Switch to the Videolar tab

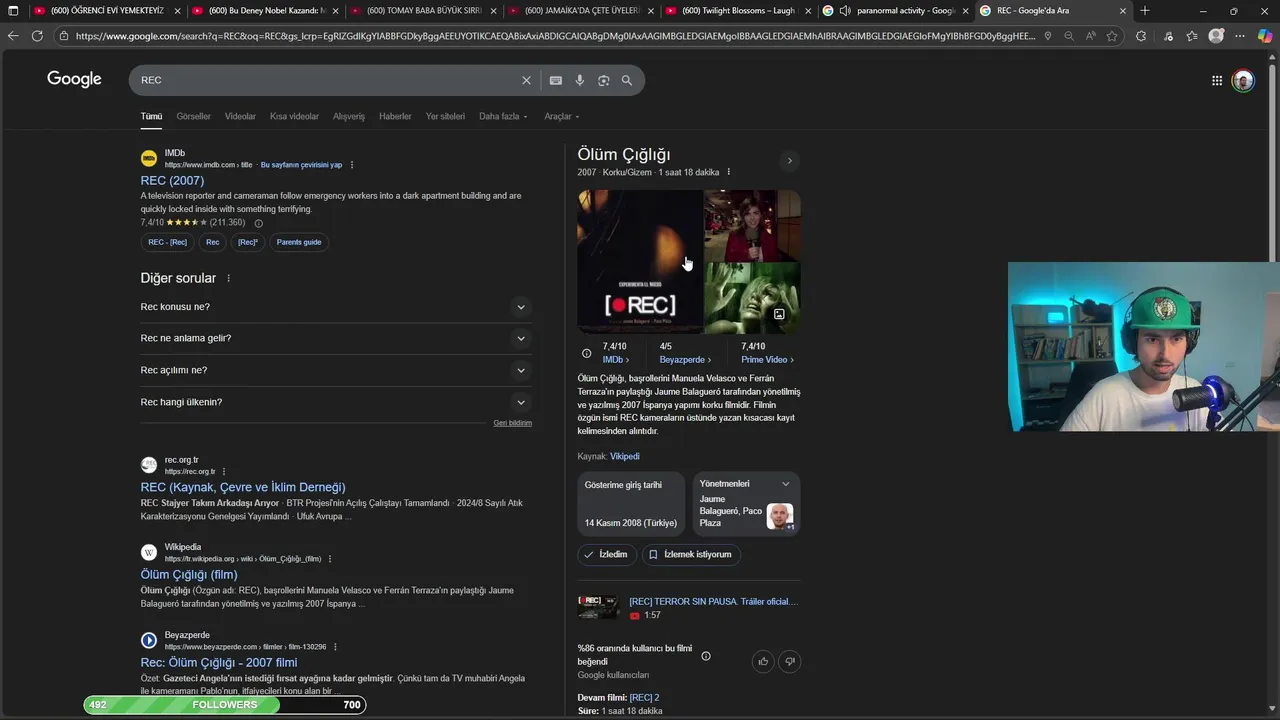[x=240, y=116]
